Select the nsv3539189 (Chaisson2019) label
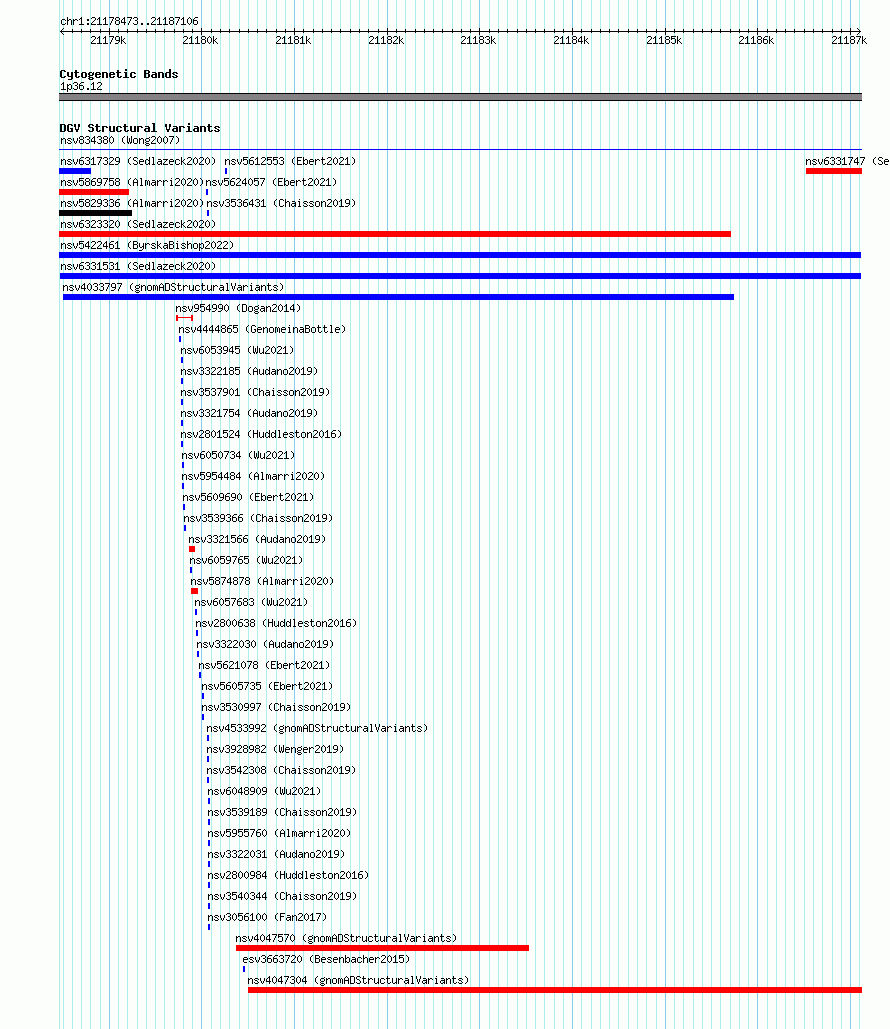Screen dimensions: 890x1029 click(282, 812)
